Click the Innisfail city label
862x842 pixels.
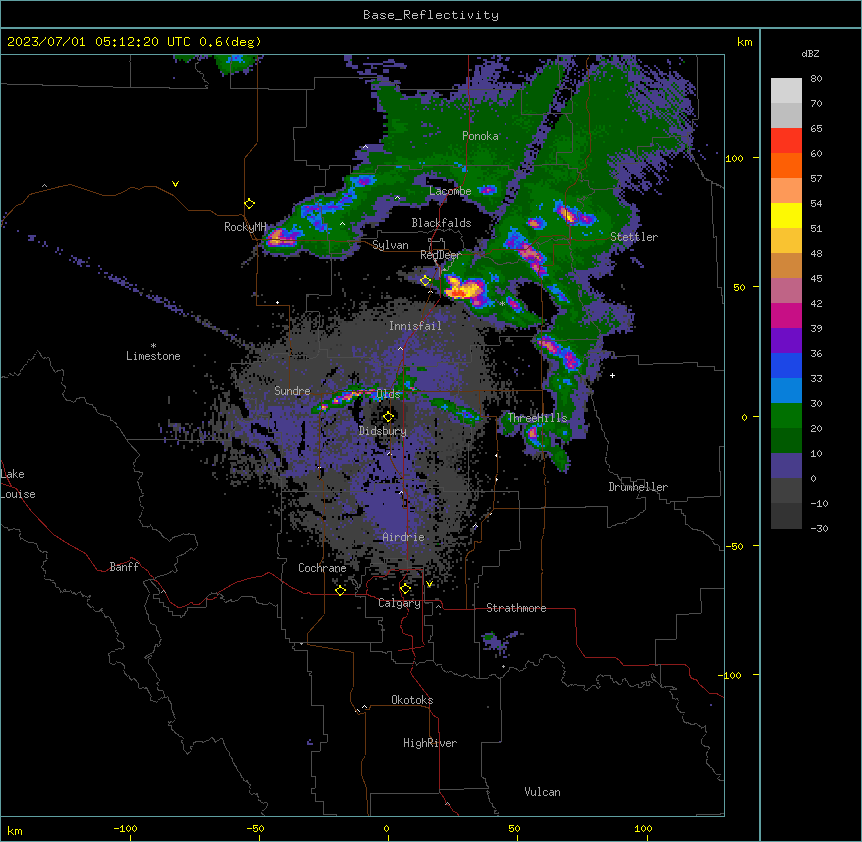[415, 326]
